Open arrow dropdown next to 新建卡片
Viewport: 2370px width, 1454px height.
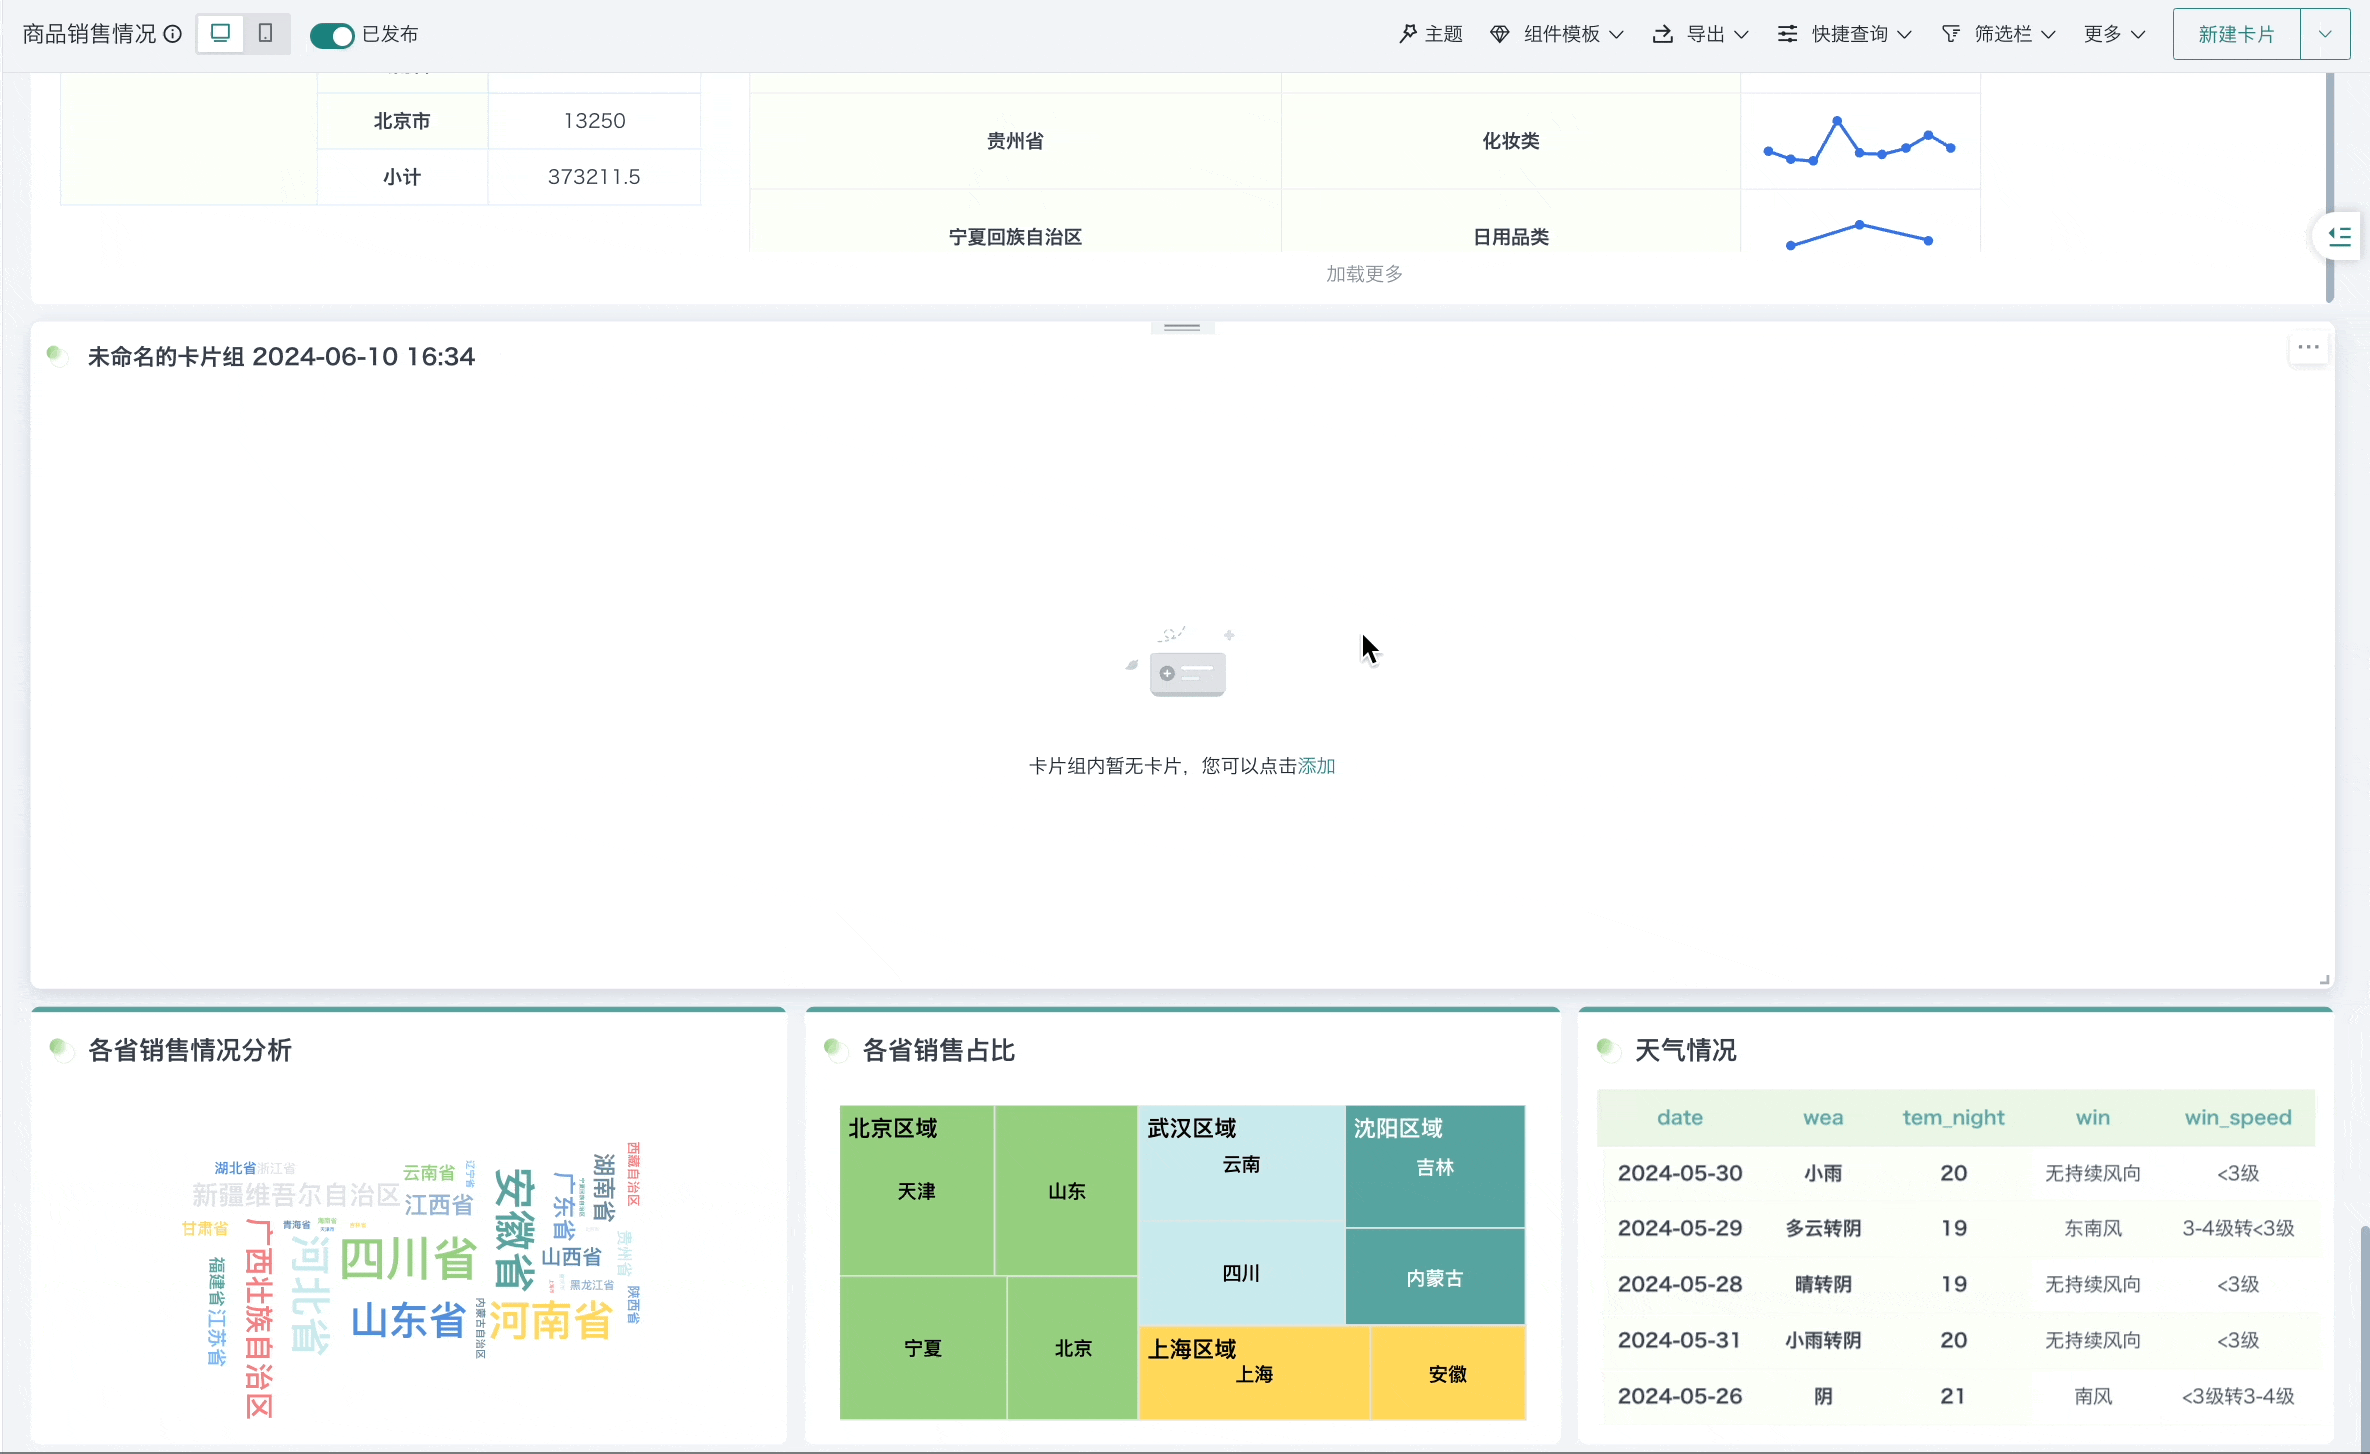click(2325, 34)
